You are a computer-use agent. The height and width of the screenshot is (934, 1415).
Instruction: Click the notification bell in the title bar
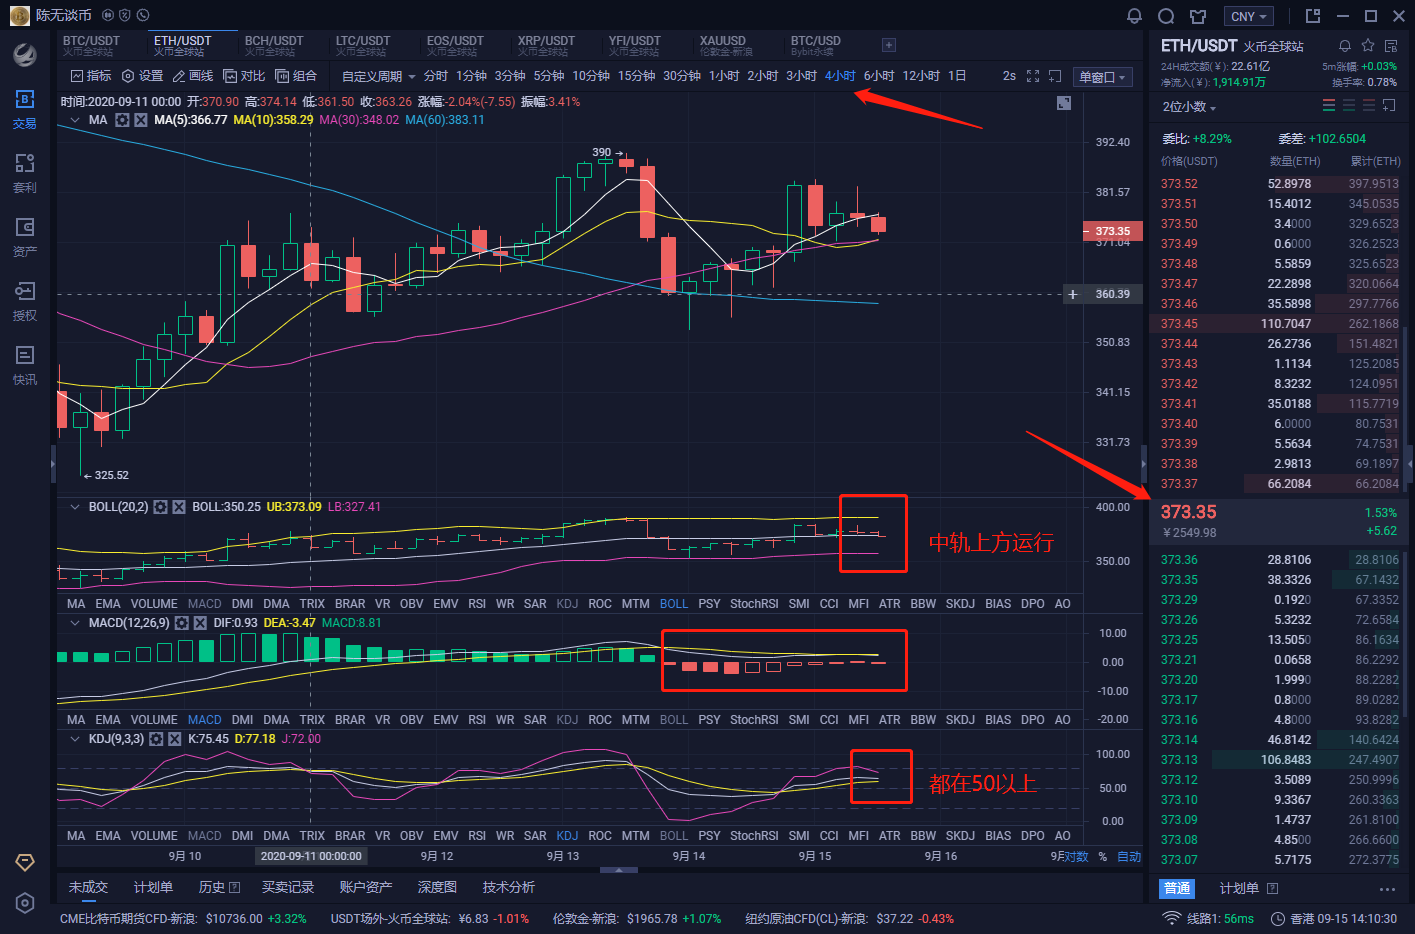pos(1134,16)
